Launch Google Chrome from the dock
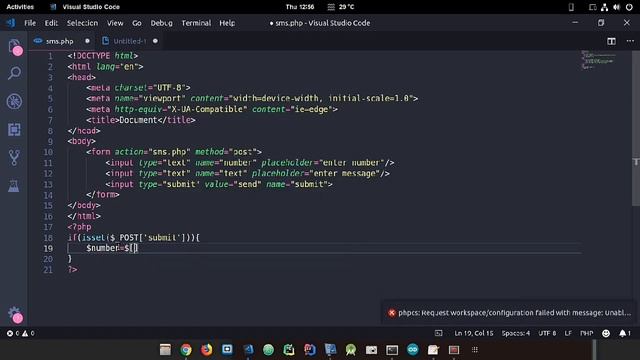640x360 pixels. point(186,350)
